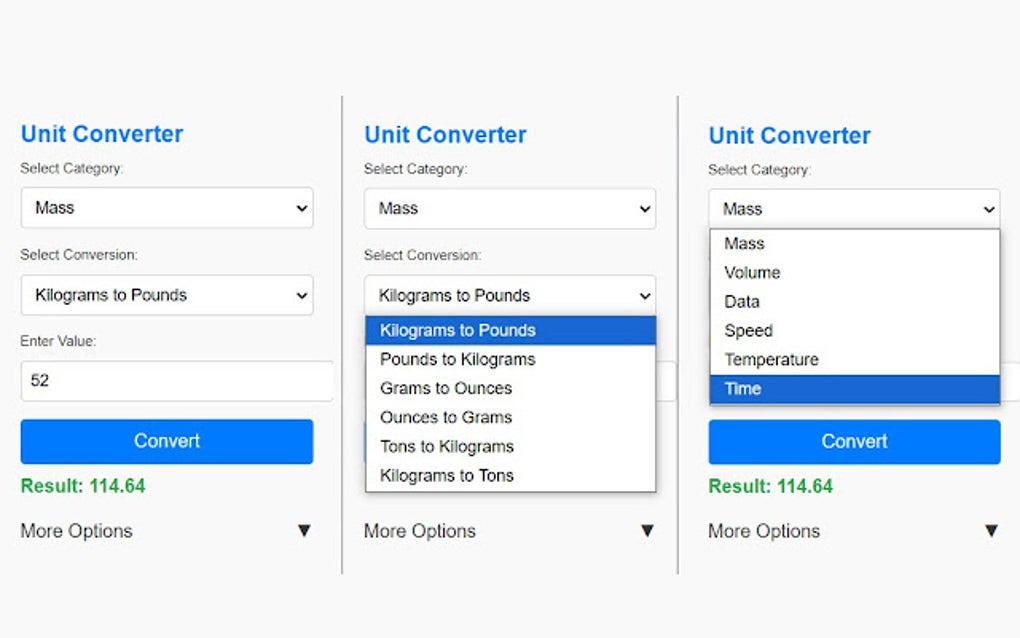The image size is (1020, 638).
Task: Pick the Volume category option
Action: pos(752,272)
